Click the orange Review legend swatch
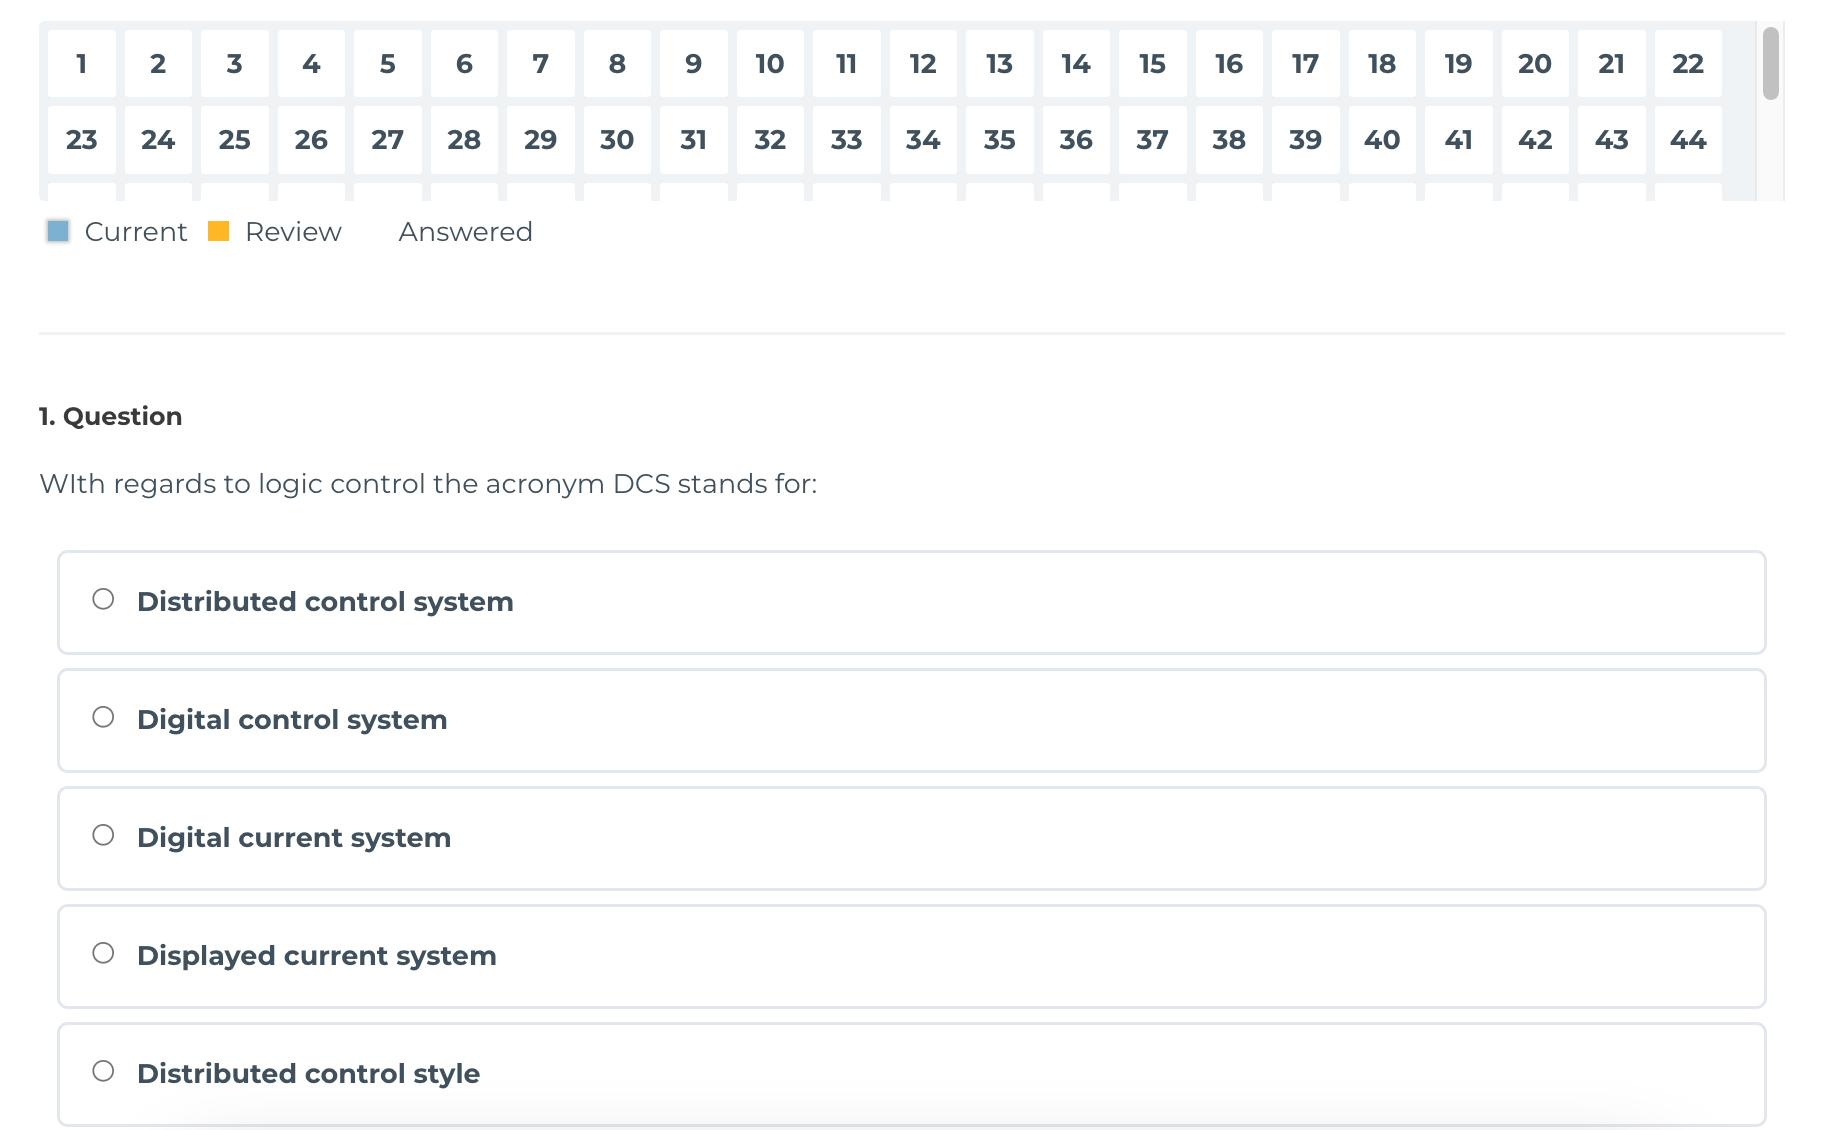The image size is (1832, 1130). (219, 232)
